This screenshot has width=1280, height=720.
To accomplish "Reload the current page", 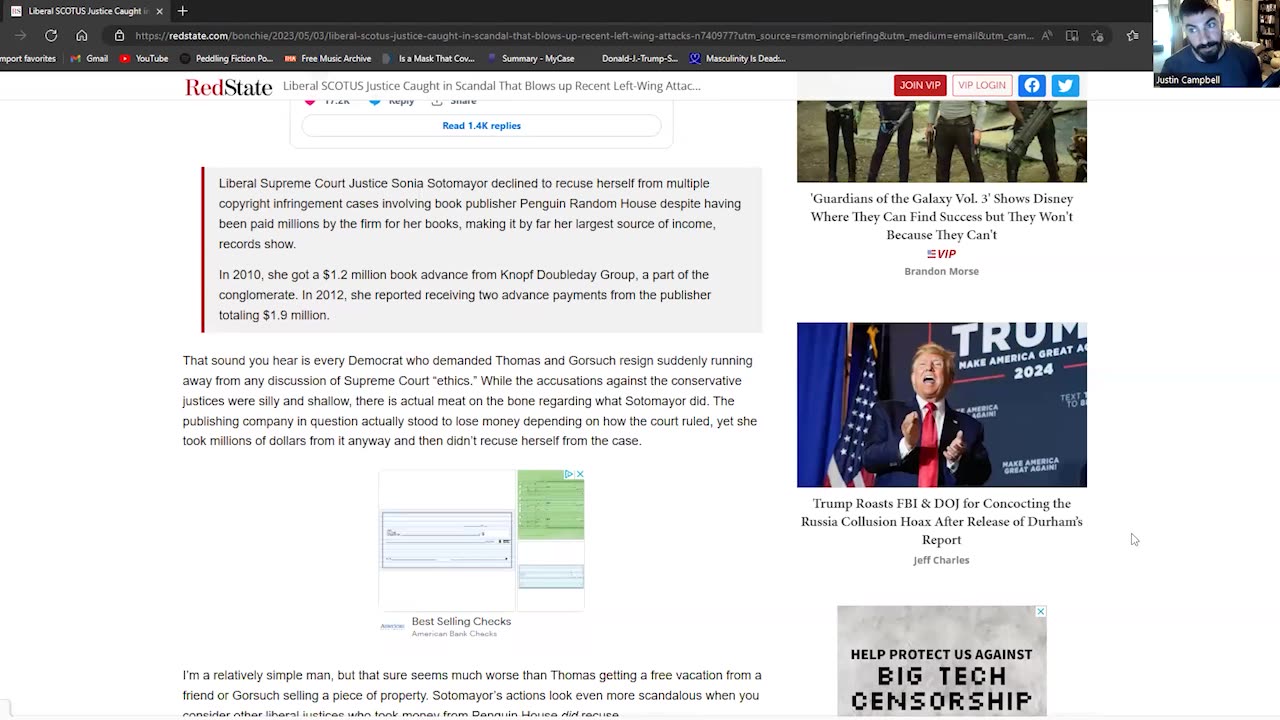I will pyautogui.click(x=51, y=35).
